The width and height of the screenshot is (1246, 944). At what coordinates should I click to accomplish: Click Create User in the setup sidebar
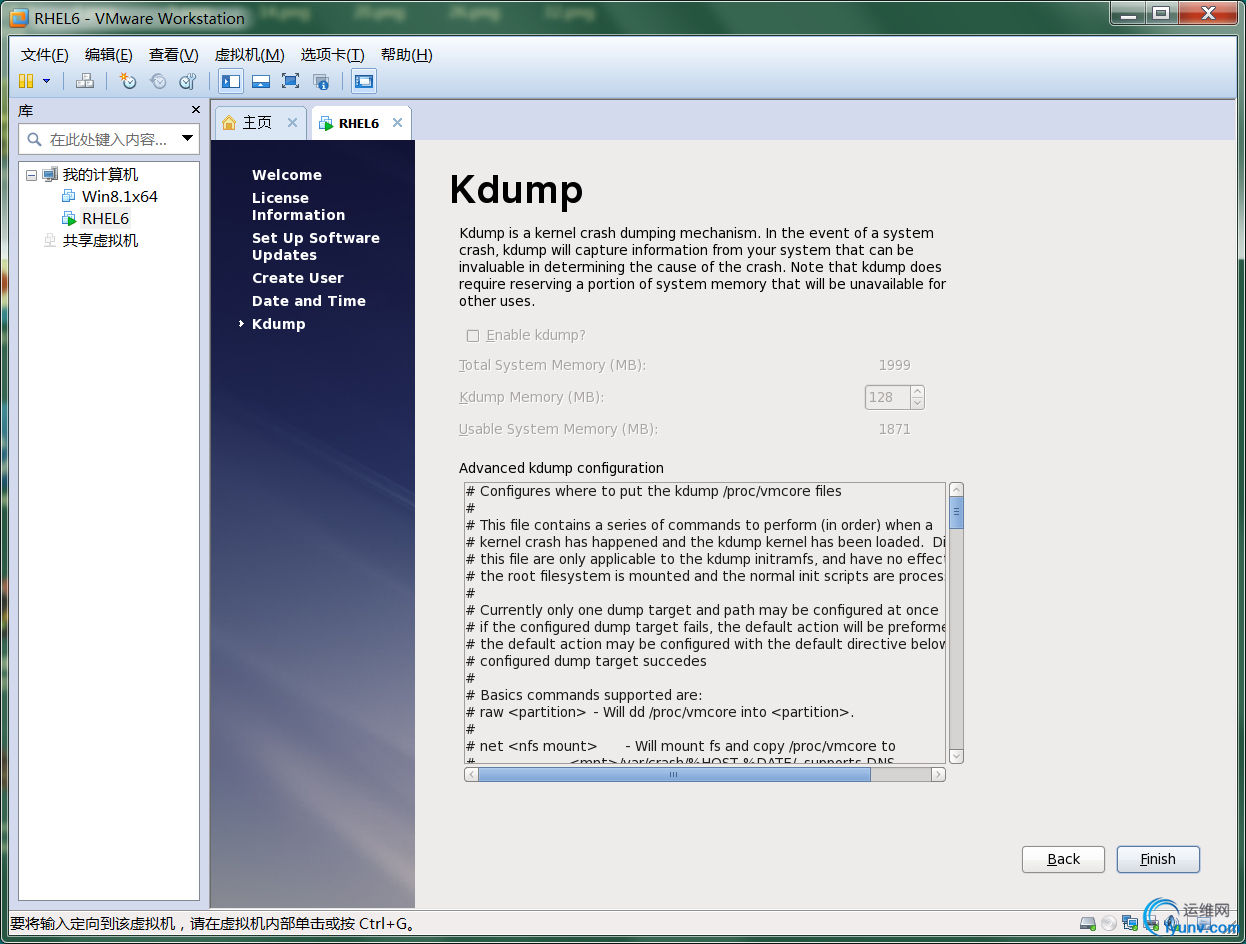pyautogui.click(x=298, y=278)
